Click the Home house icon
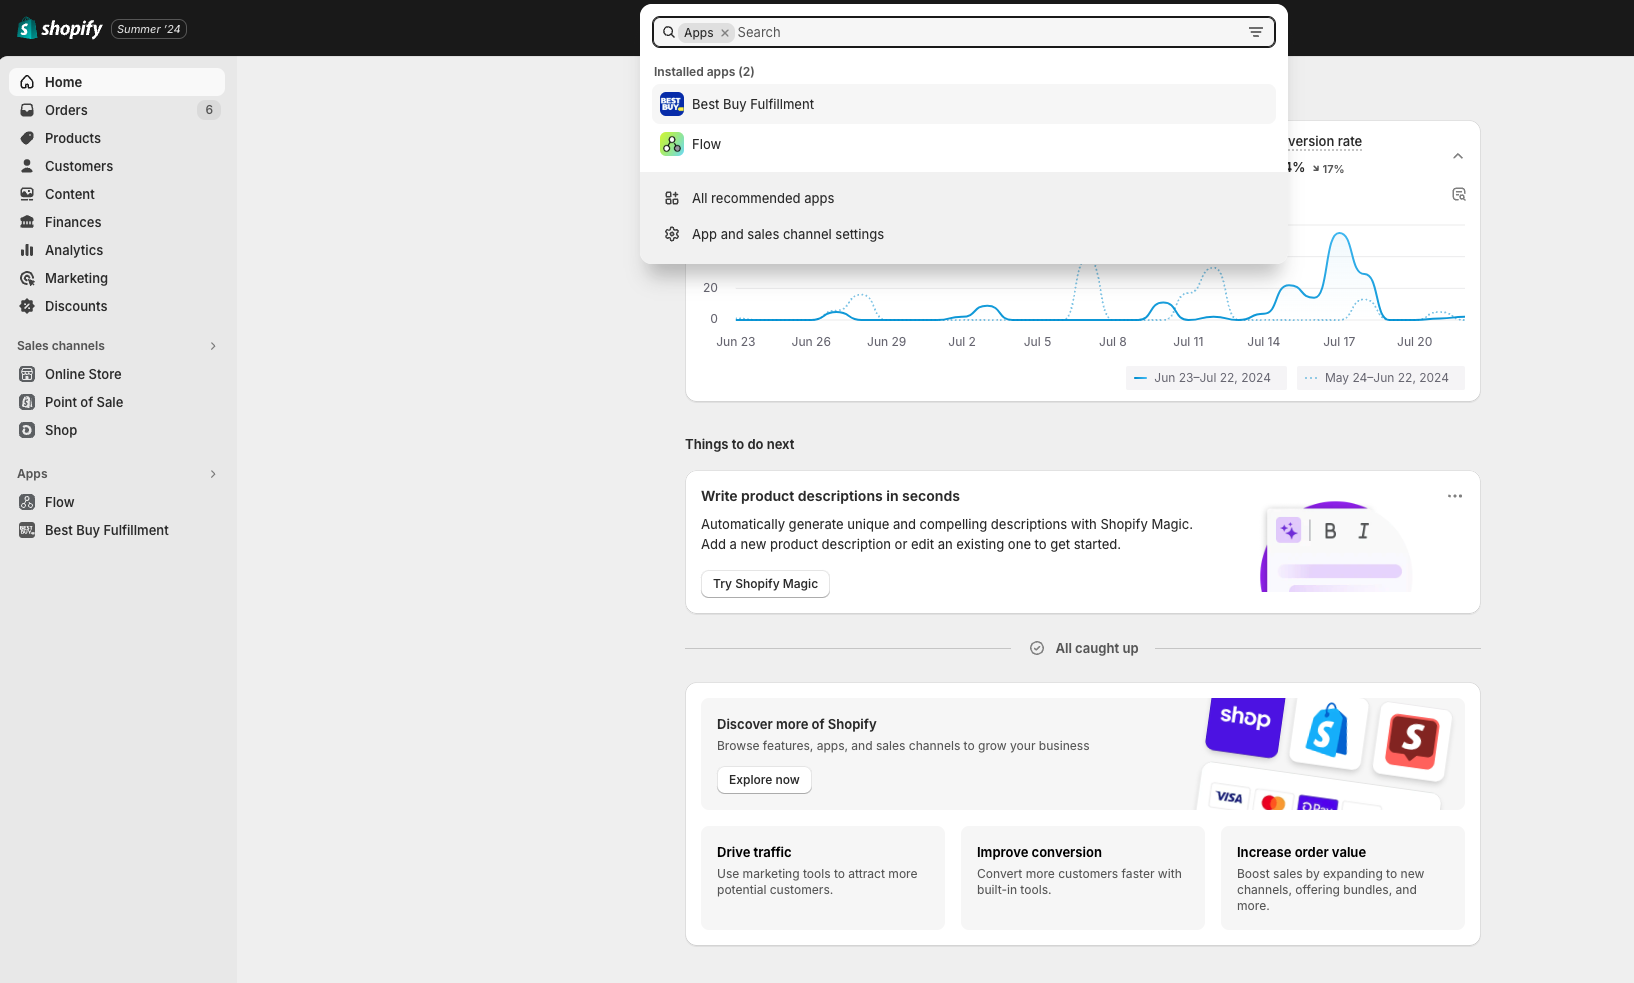Image resolution: width=1634 pixels, height=983 pixels. click(27, 82)
